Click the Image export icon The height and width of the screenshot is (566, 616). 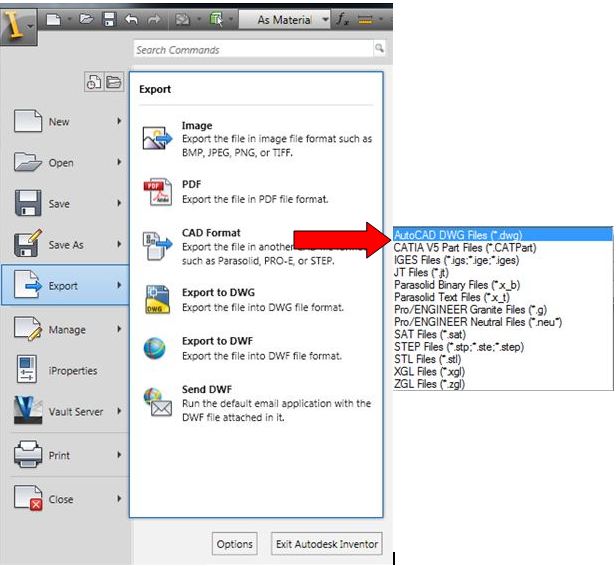(157, 138)
